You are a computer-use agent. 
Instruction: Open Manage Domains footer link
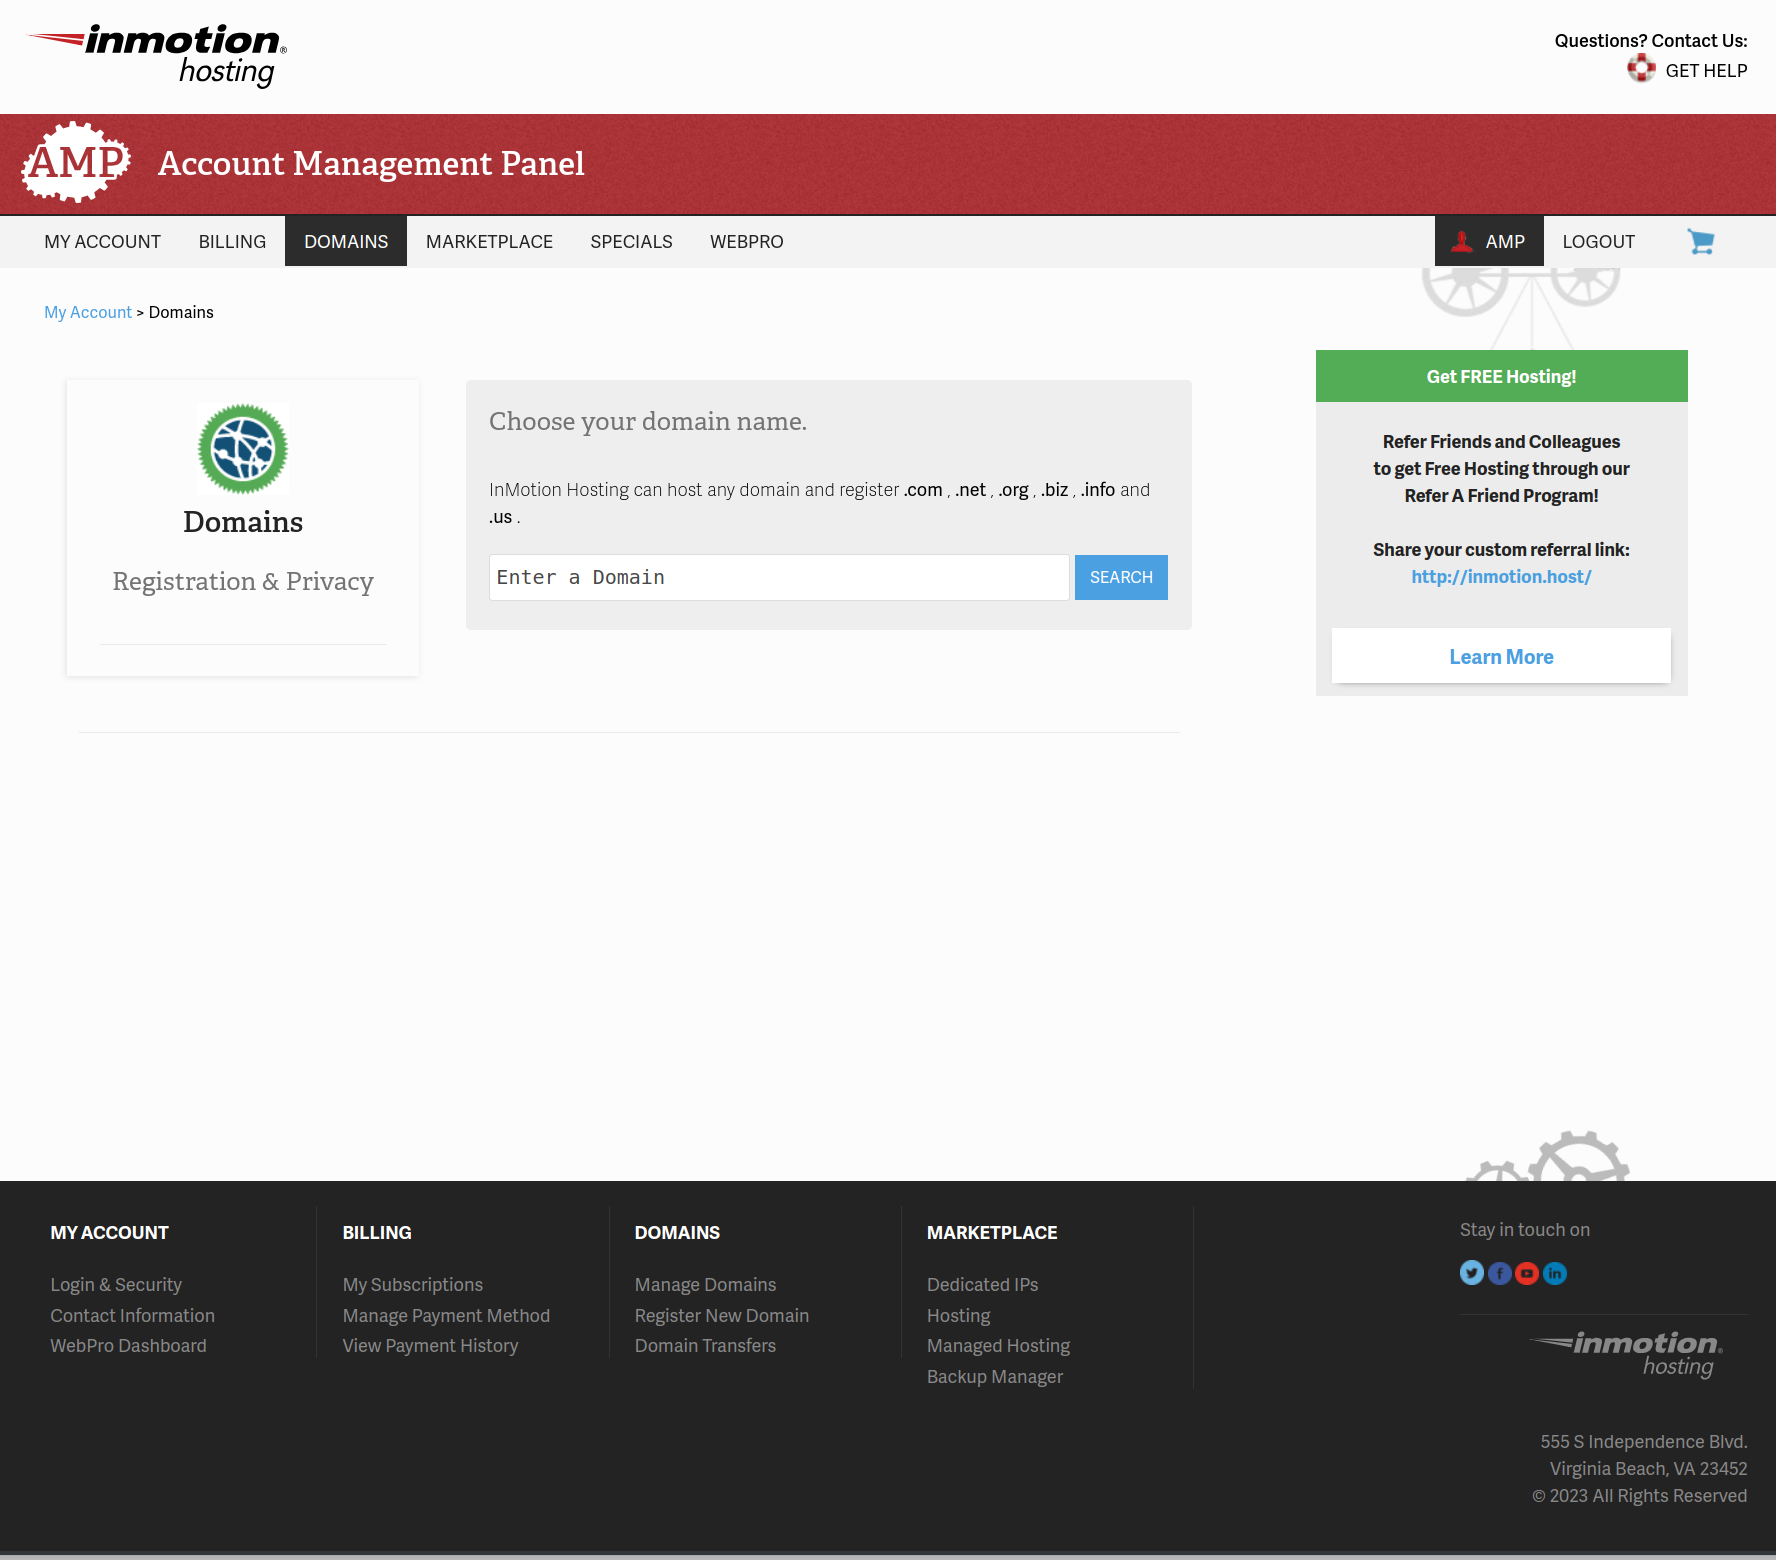(x=705, y=1285)
